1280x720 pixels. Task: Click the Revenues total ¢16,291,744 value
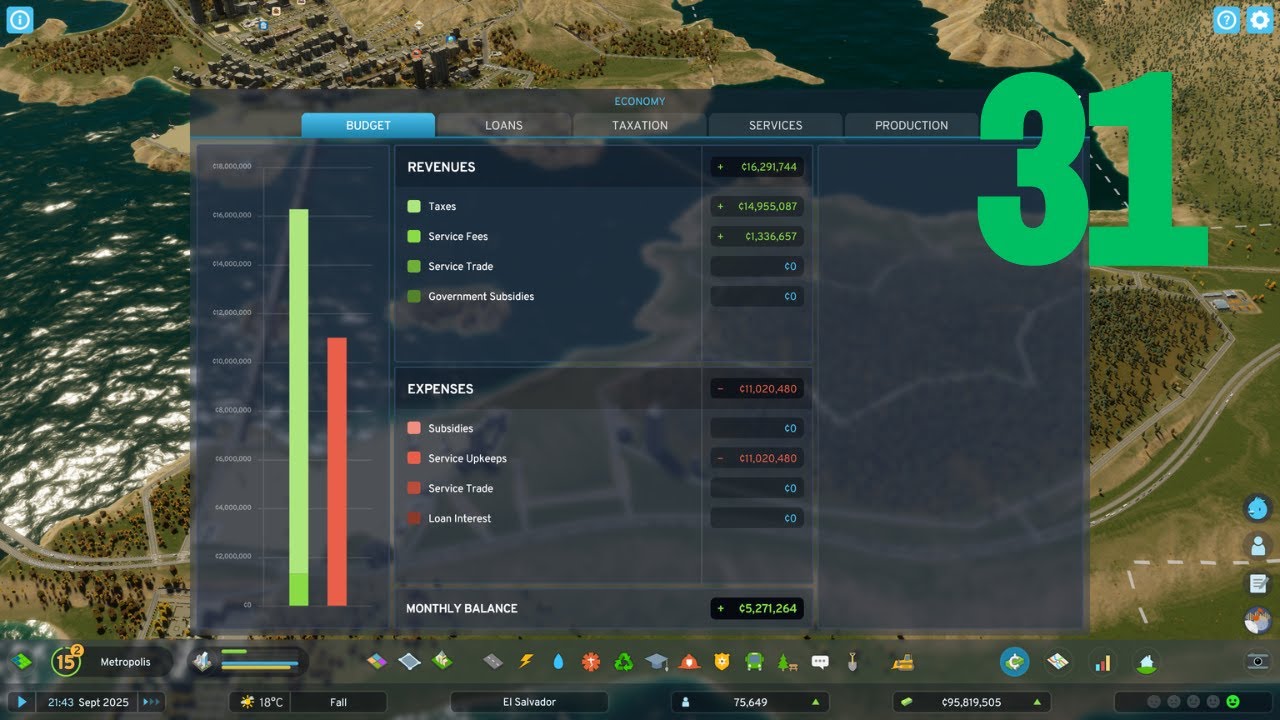coord(757,167)
